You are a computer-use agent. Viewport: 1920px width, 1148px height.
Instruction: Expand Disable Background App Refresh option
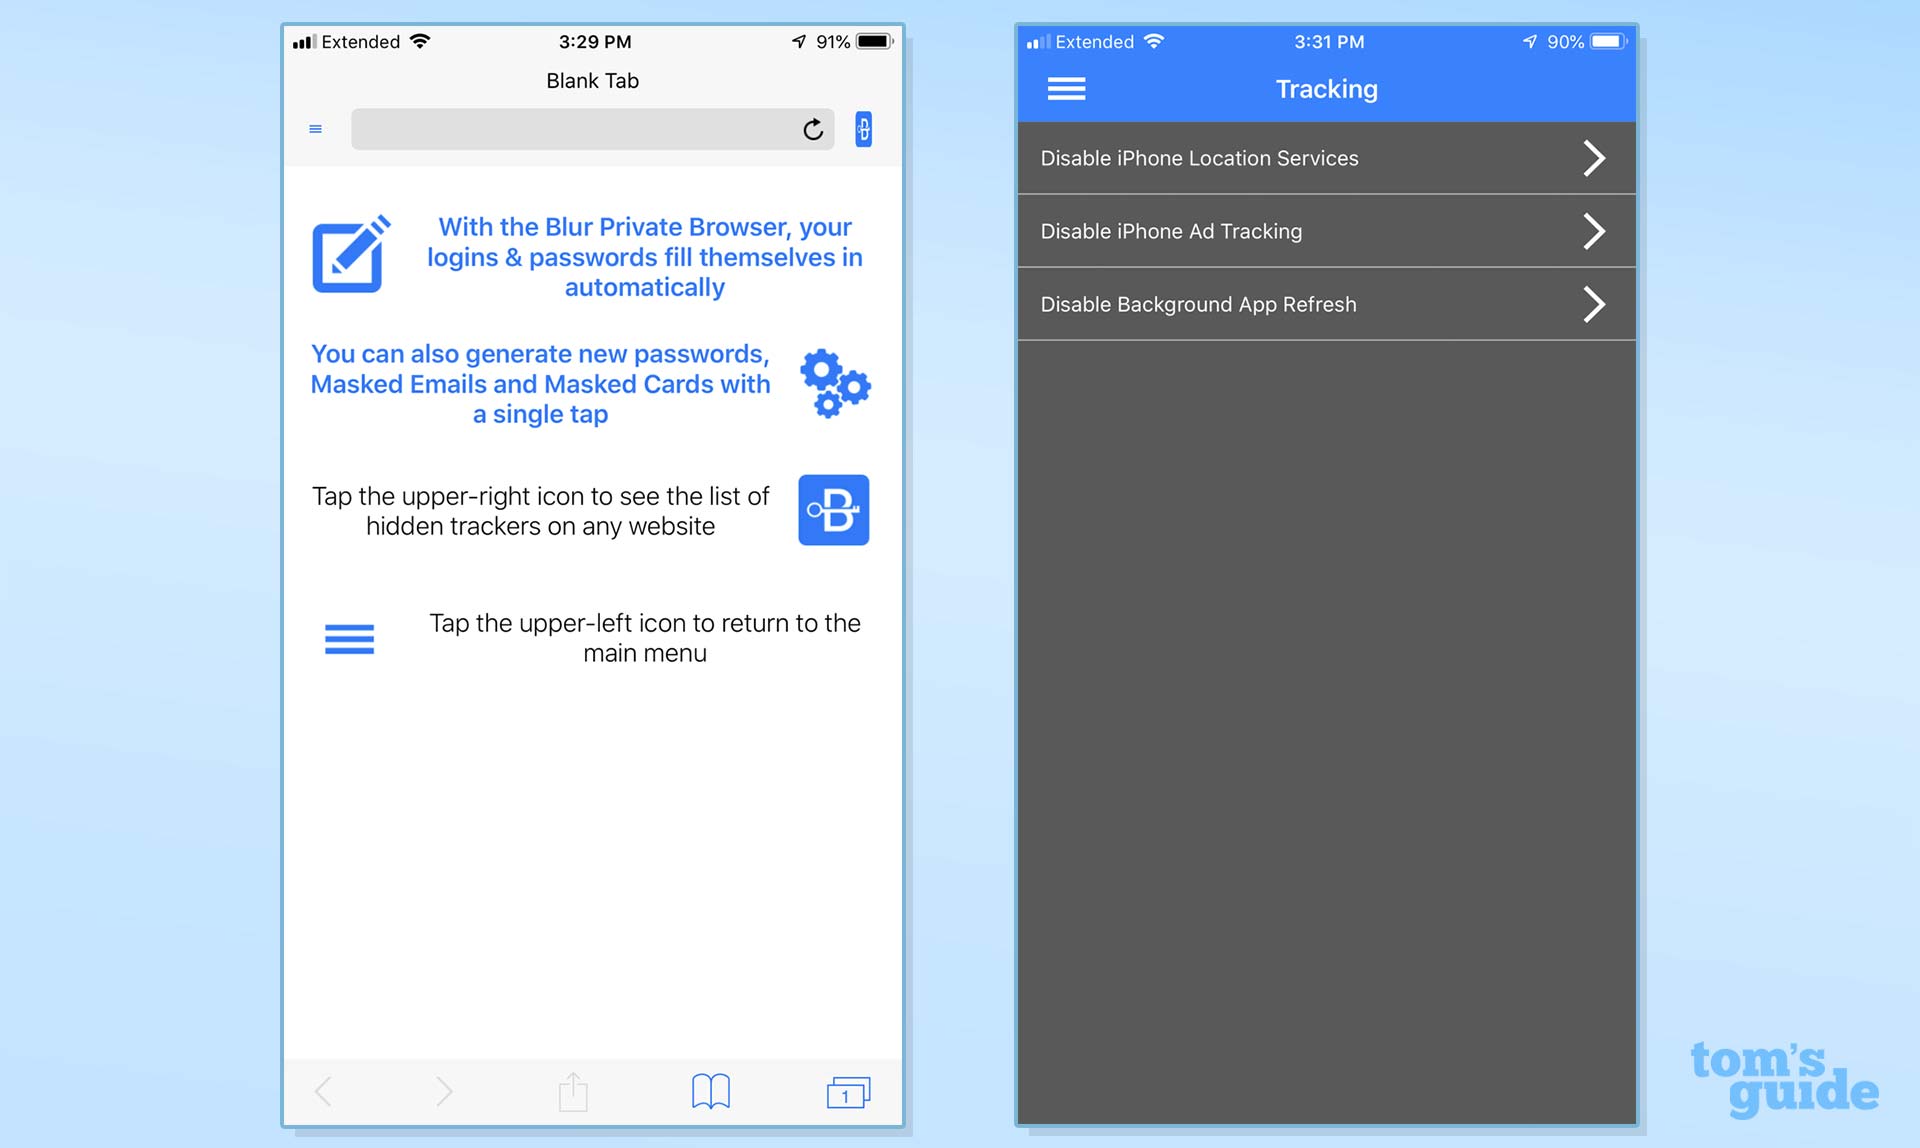coord(1591,303)
